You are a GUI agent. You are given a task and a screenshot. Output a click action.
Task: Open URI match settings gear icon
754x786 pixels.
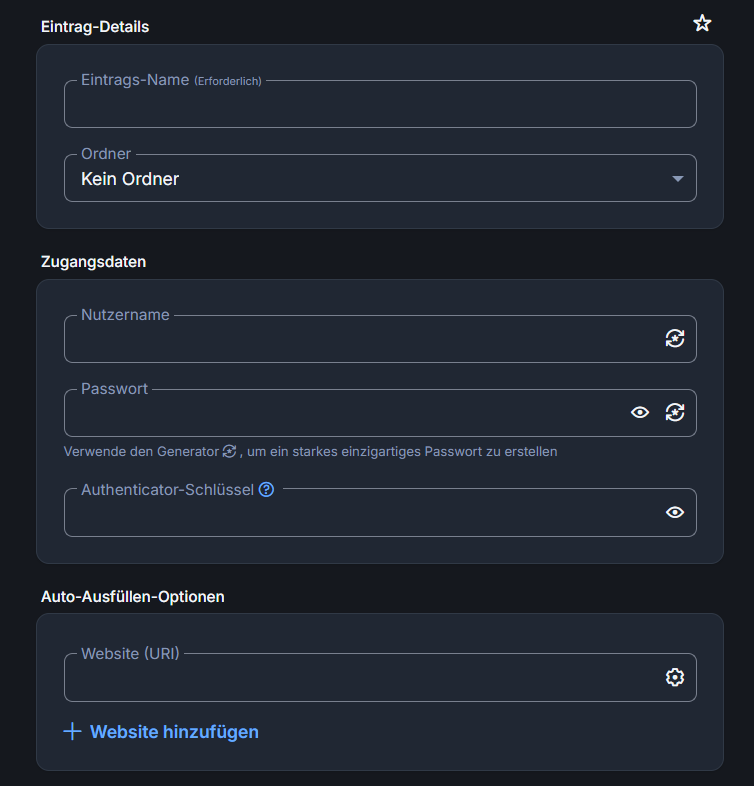coord(675,677)
